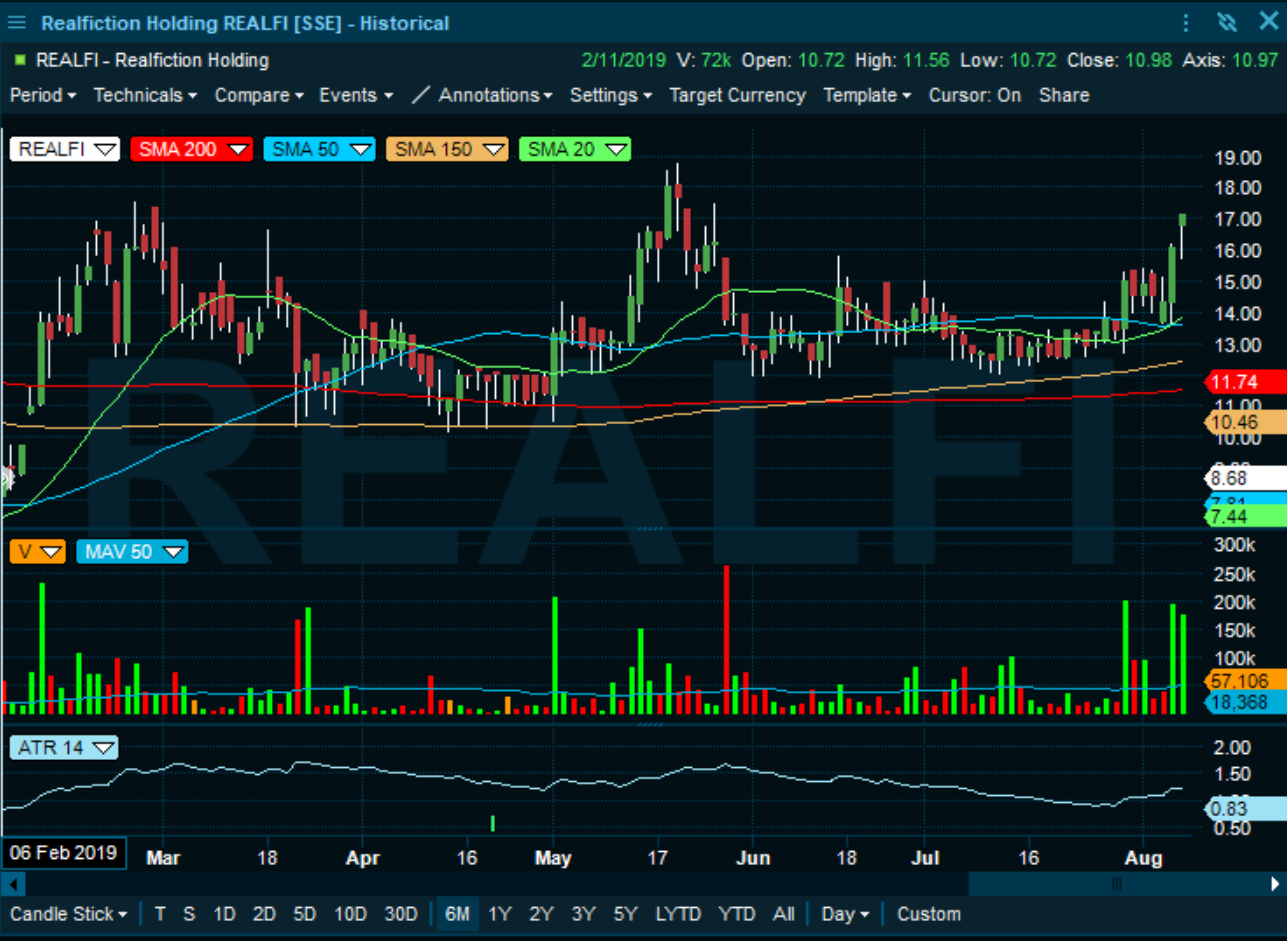Click the scroll right arrow
Image resolution: width=1287 pixels, height=941 pixels.
[x=1274, y=884]
